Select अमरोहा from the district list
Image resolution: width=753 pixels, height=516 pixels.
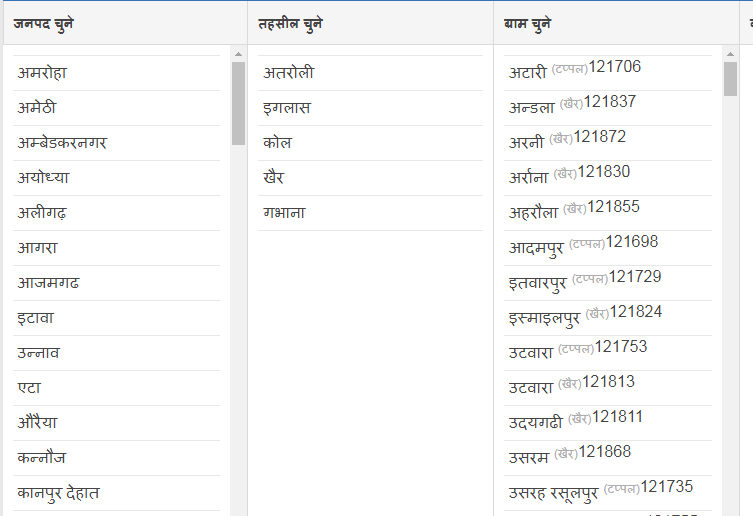pyautogui.click(x=42, y=73)
